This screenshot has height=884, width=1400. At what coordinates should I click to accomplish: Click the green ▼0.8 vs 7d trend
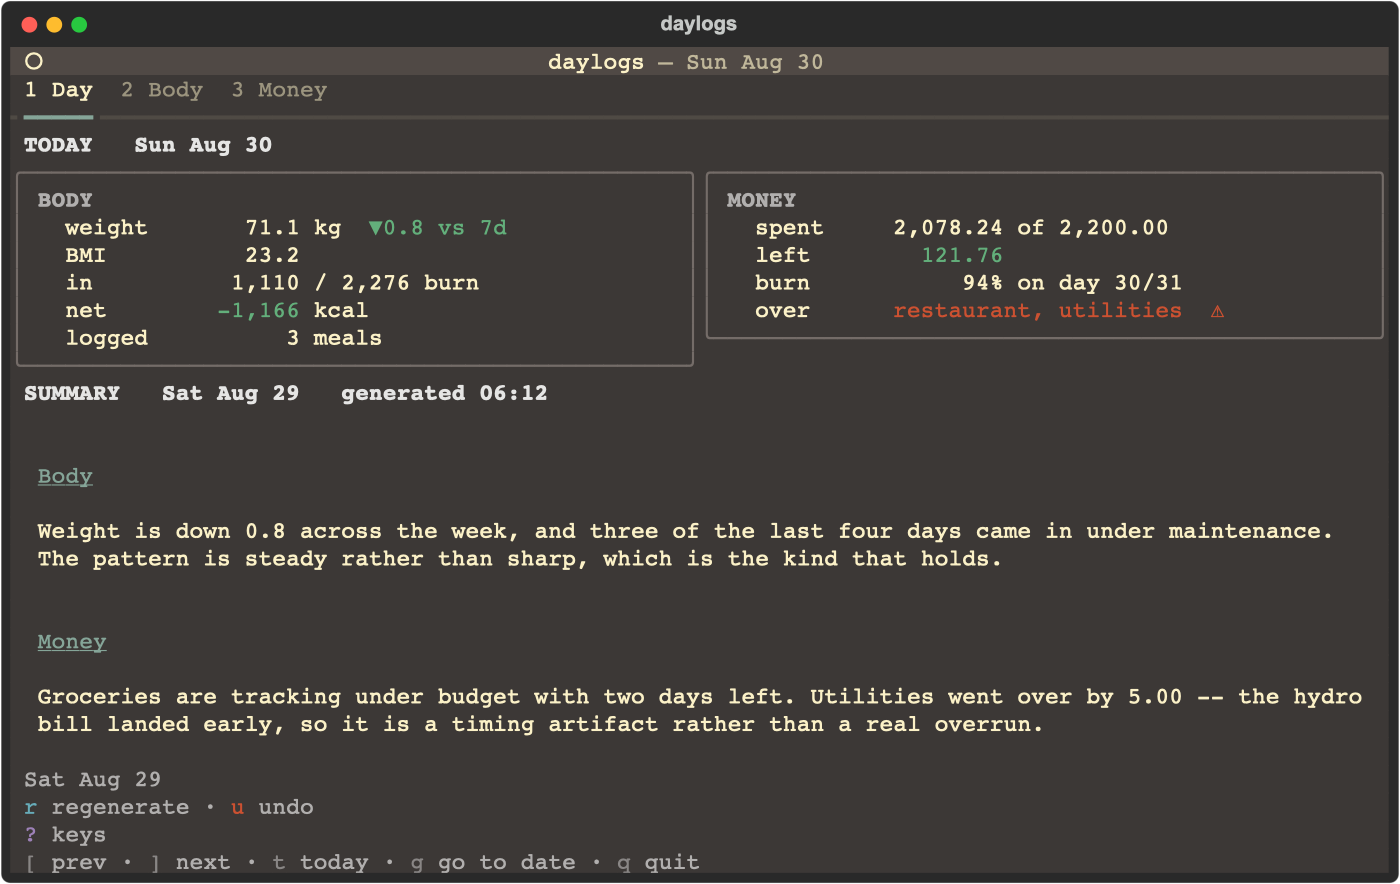438,228
